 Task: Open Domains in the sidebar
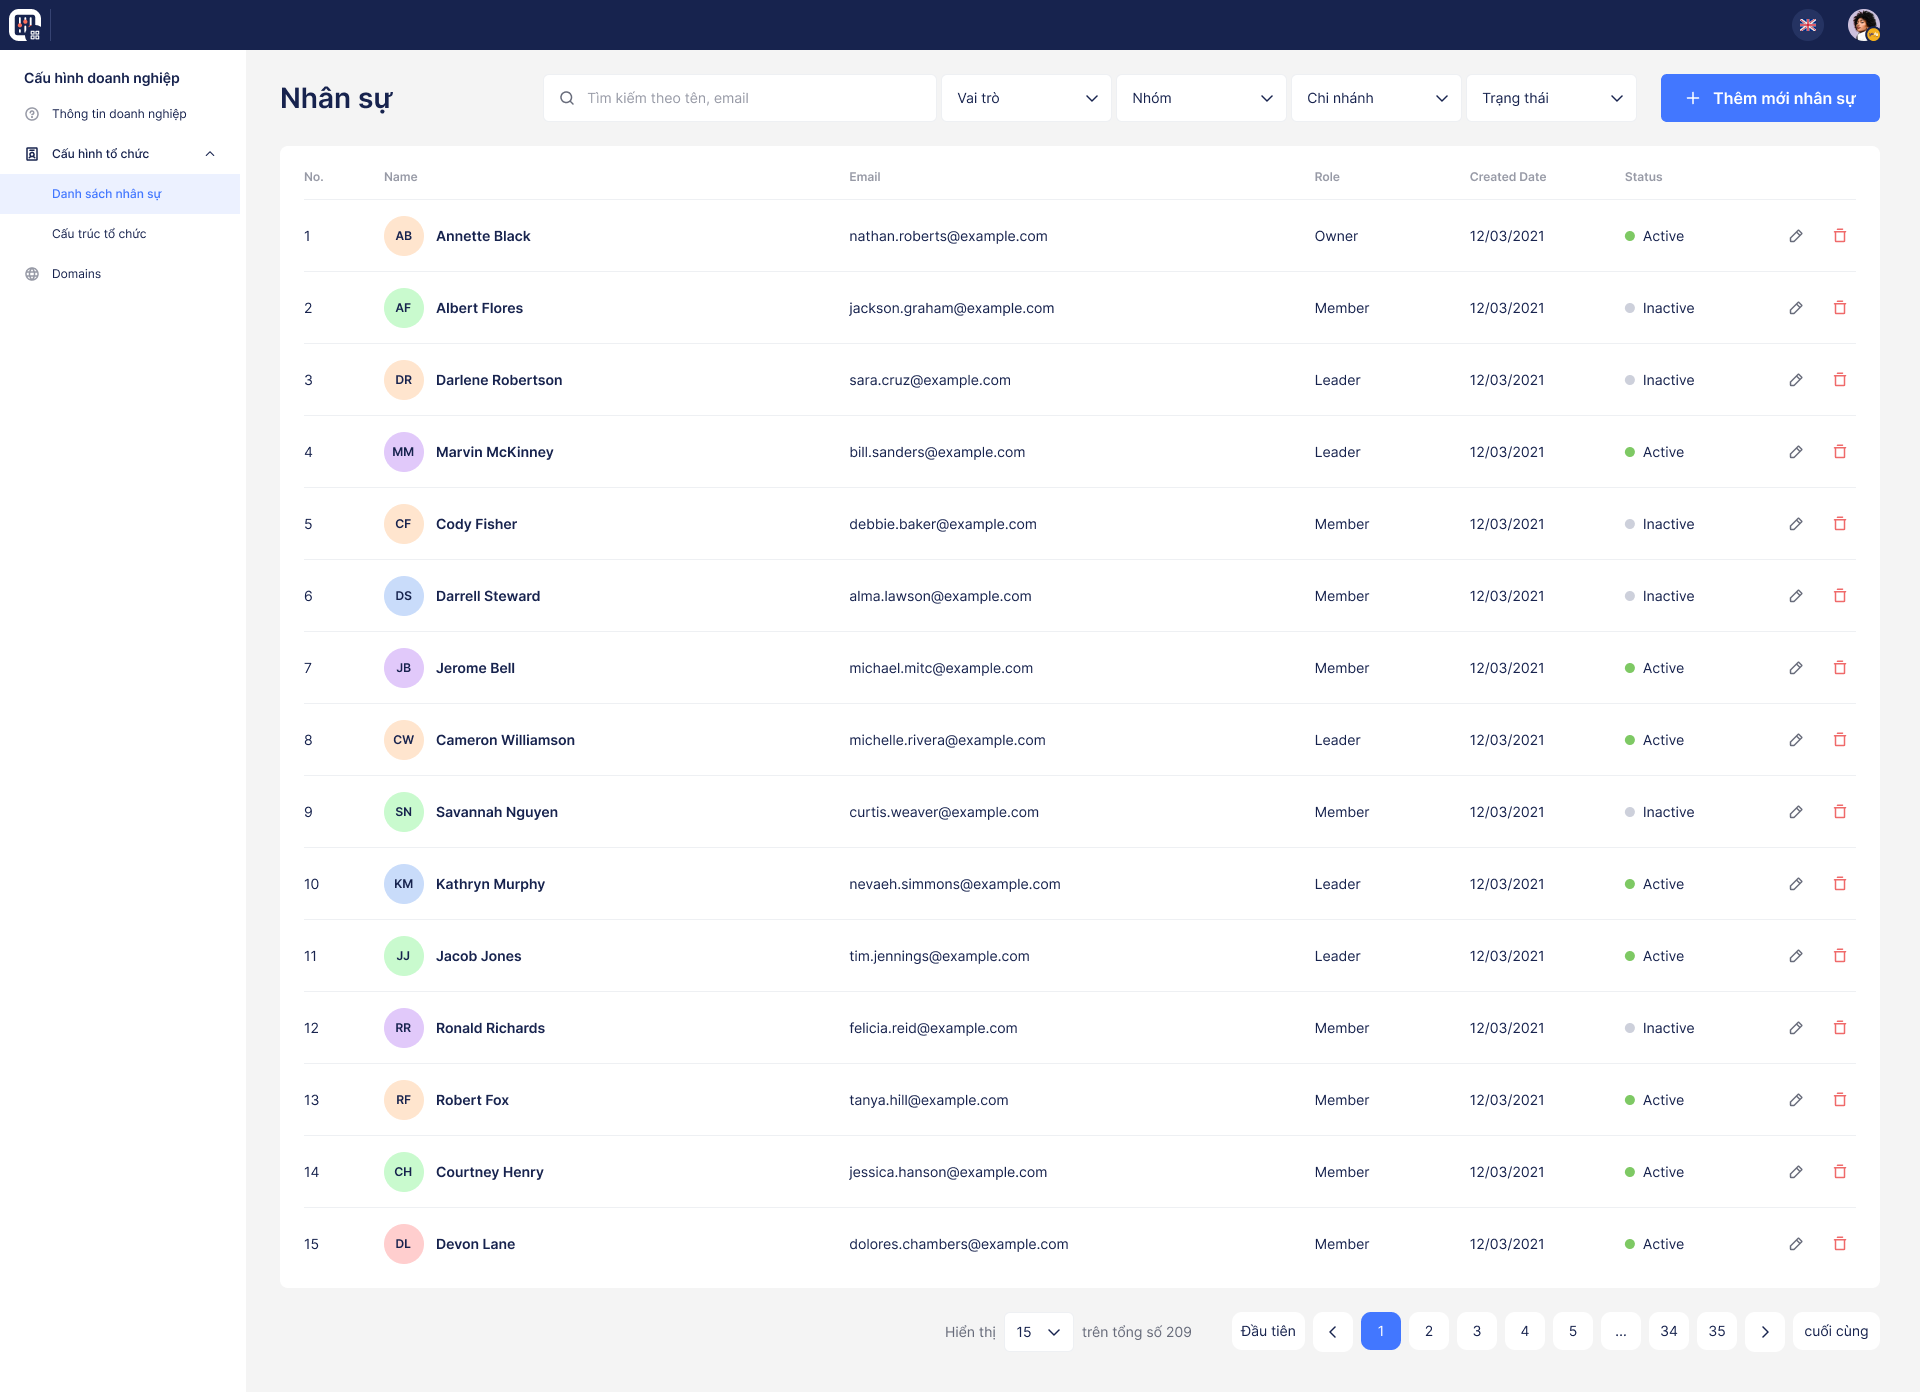point(76,274)
